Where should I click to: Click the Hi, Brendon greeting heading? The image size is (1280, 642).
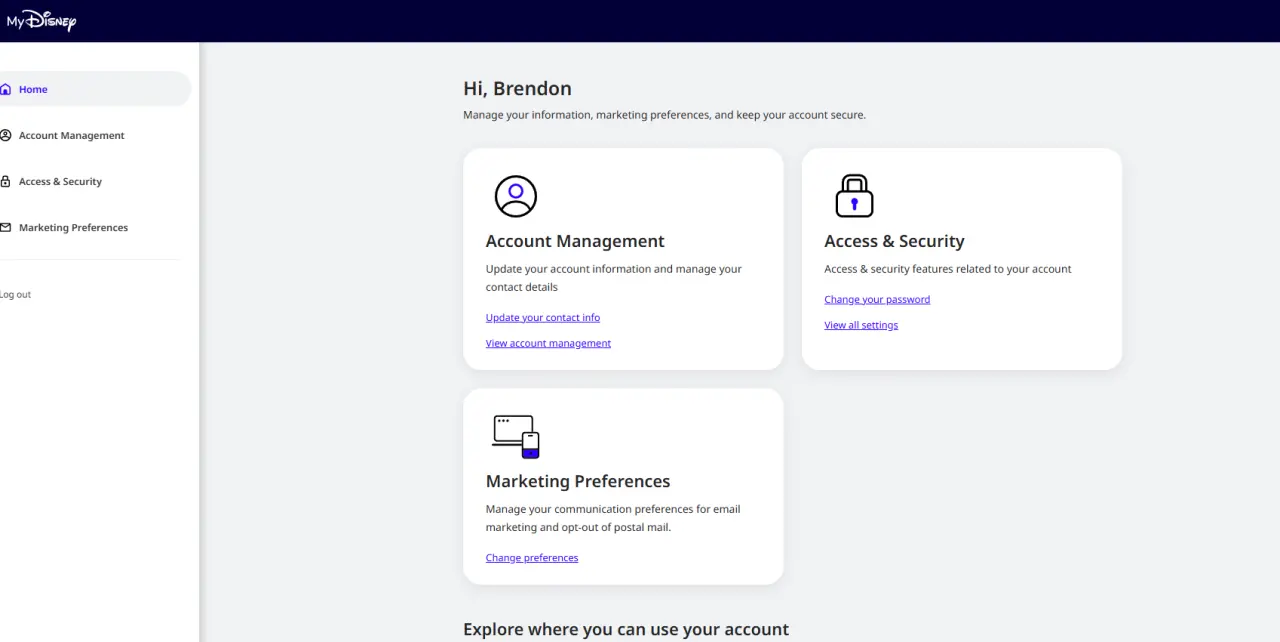tap(517, 89)
